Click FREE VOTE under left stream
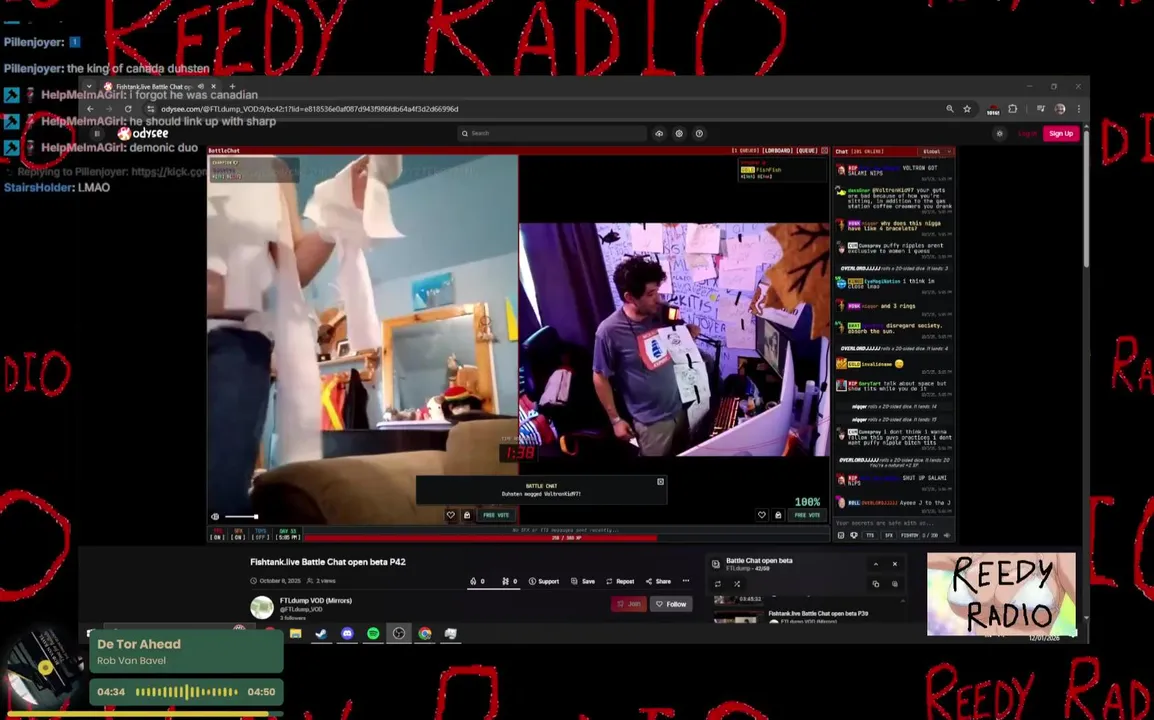1154x720 pixels. 496,515
